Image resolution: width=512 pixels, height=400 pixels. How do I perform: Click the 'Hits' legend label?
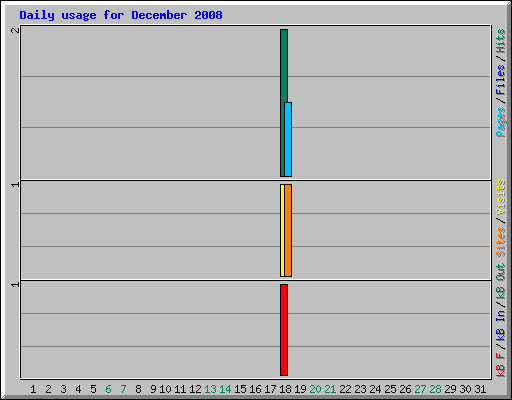coord(500,41)
